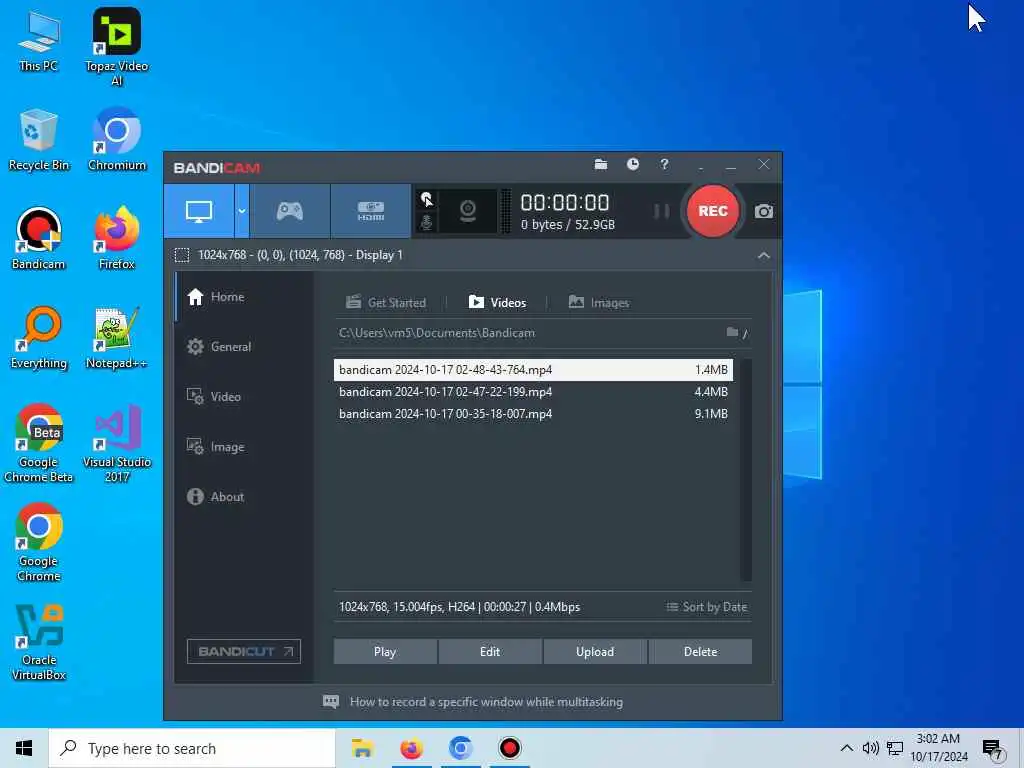The height and width of the screenshot is (768, 1024).
Task: Switch to HDMI device recording mode
Action: pos(370,211)
